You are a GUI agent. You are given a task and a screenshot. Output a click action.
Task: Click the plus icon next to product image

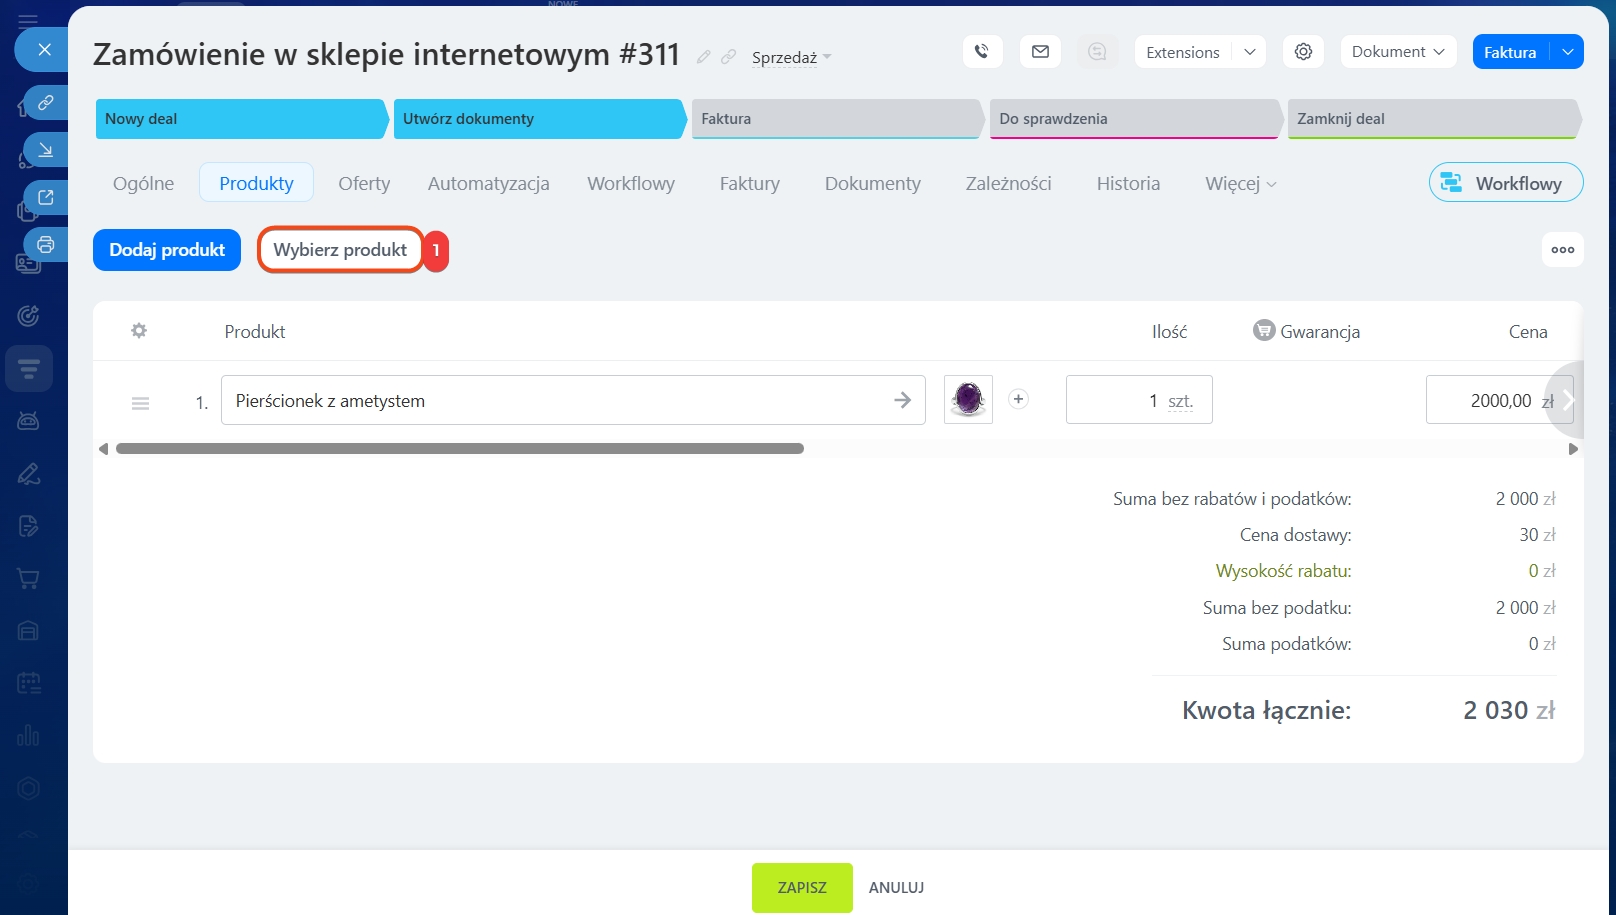[1018, 399]
